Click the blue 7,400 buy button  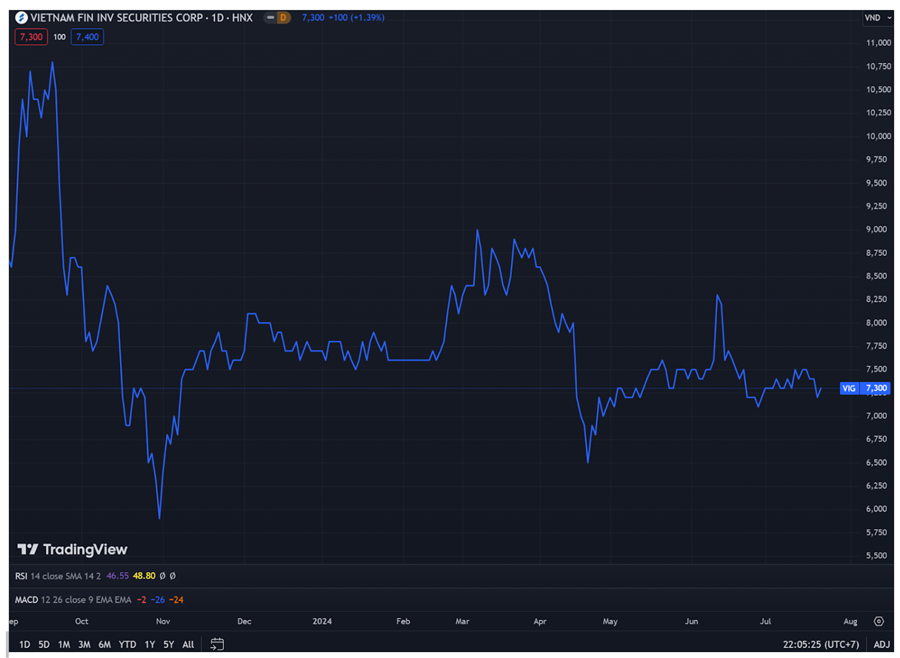(87, 37)
